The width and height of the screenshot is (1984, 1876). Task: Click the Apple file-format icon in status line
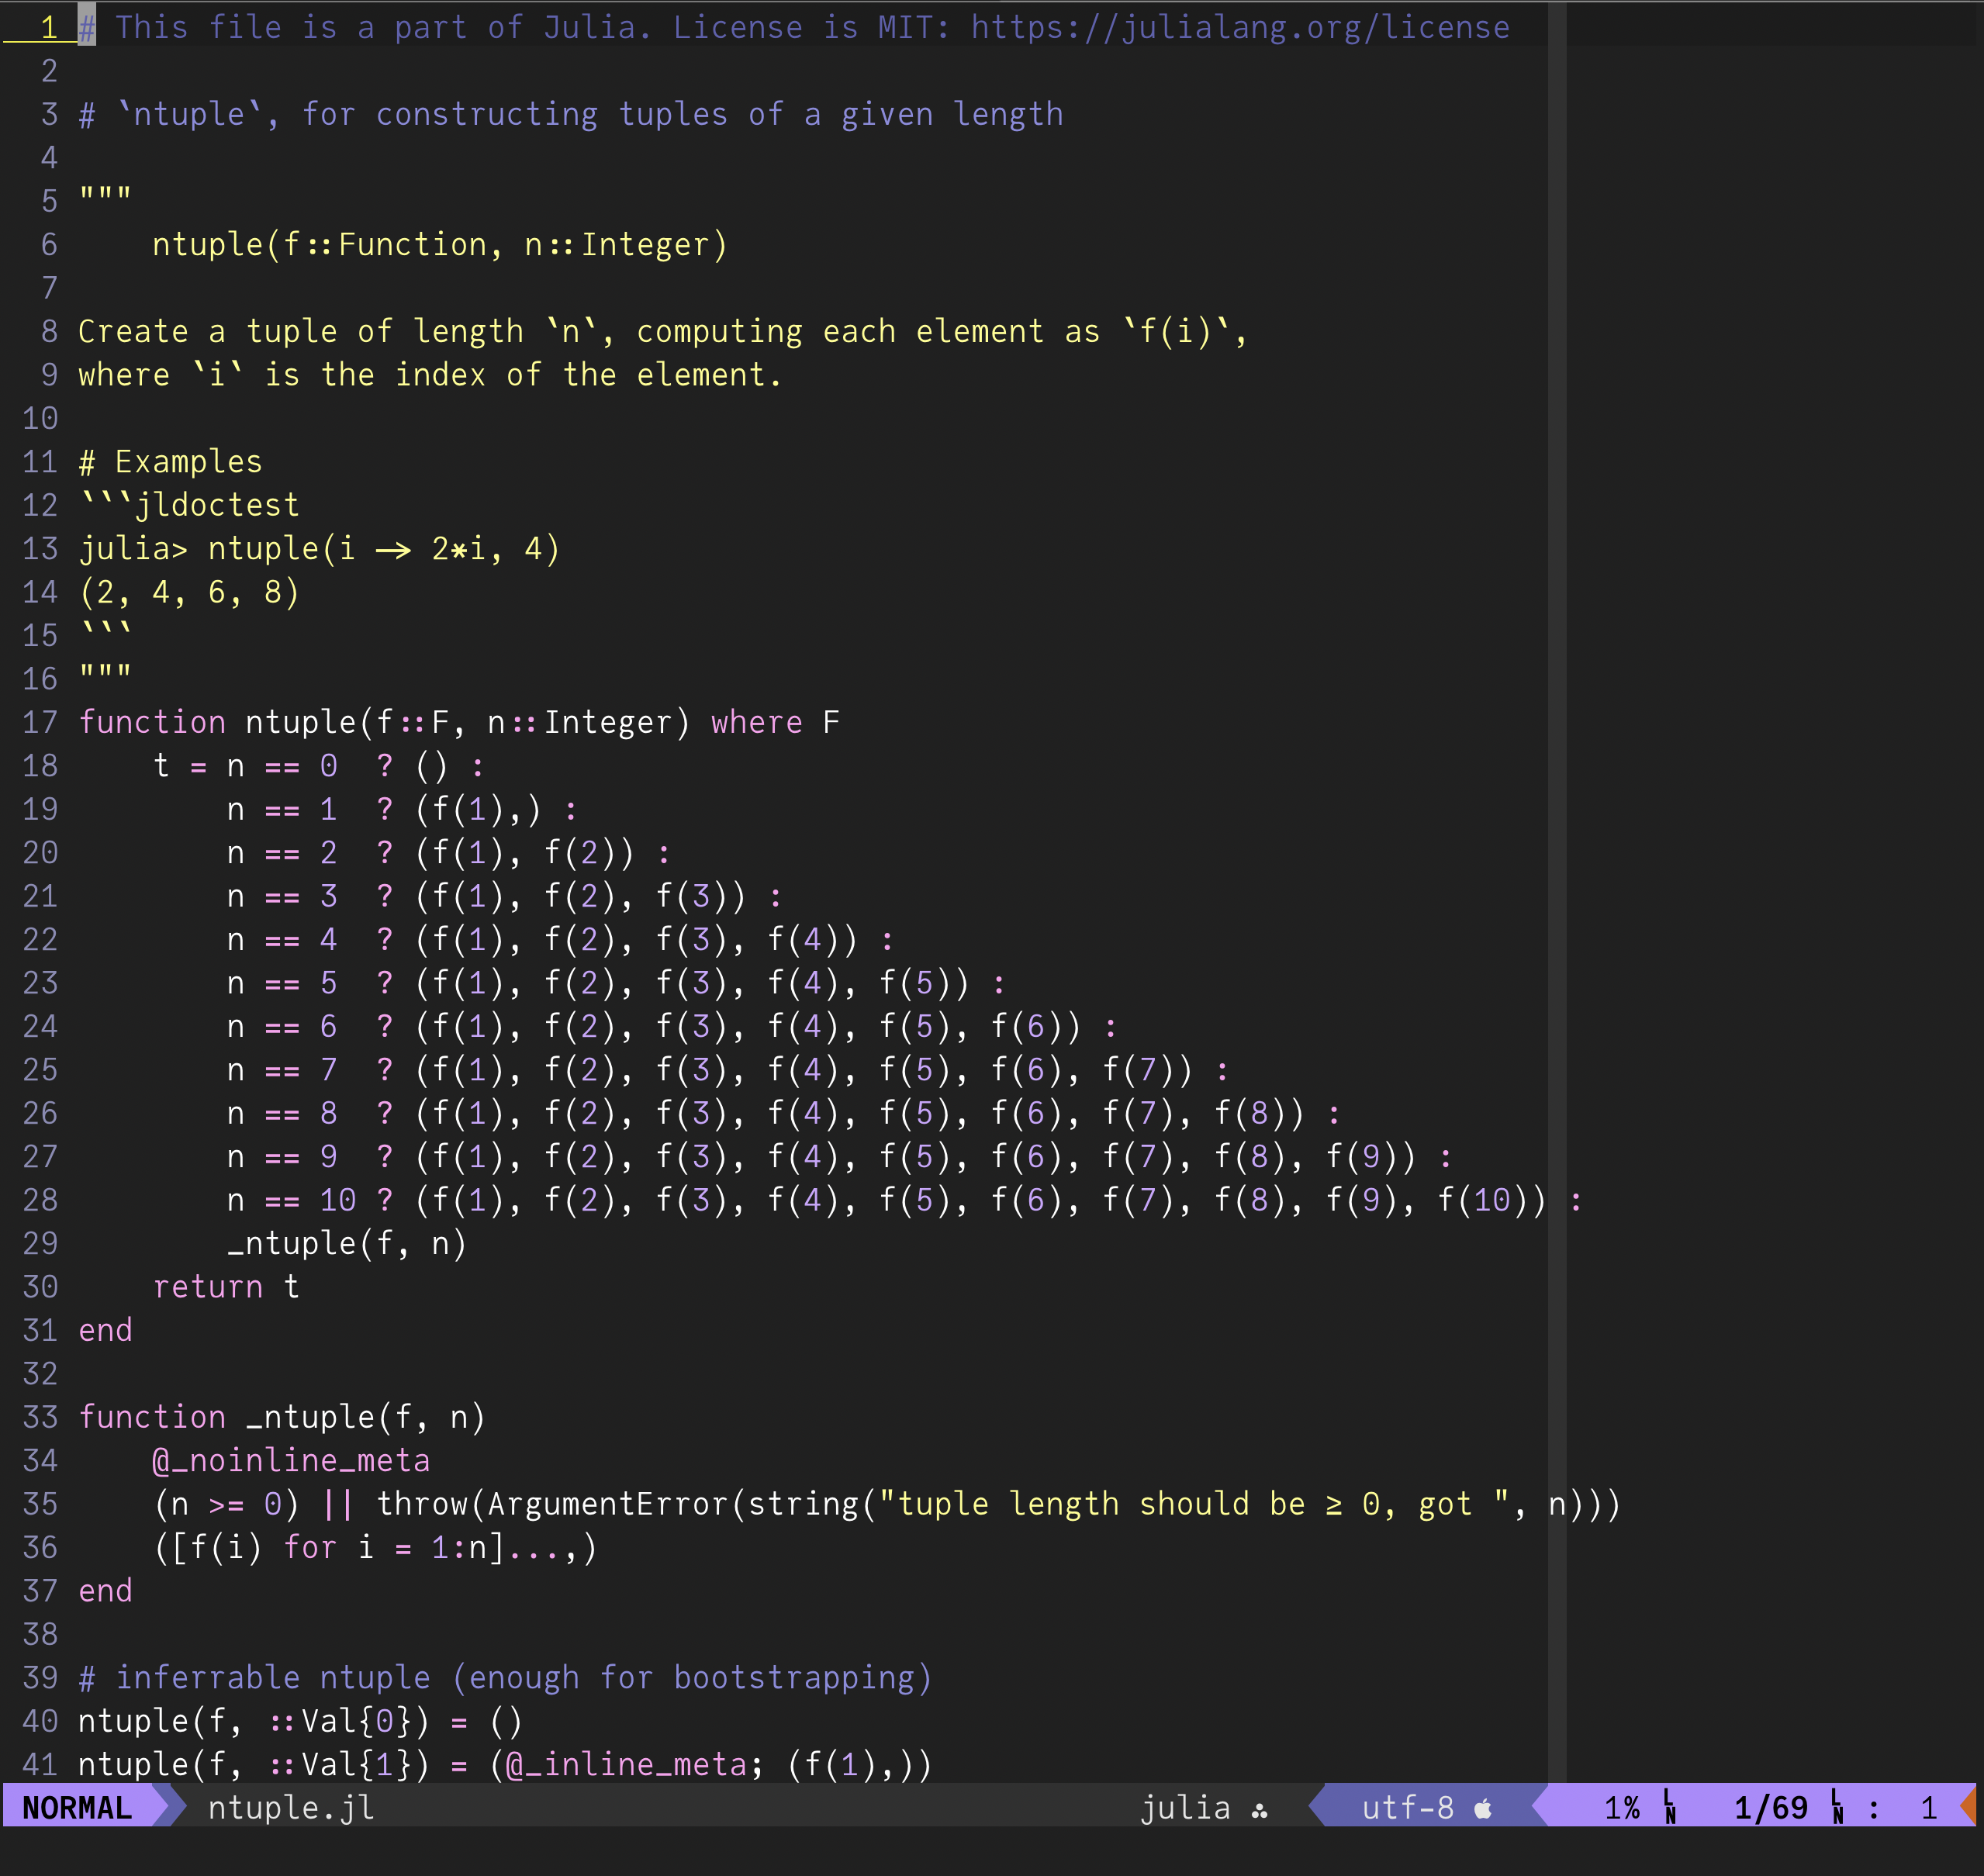pos(1483,1808)
